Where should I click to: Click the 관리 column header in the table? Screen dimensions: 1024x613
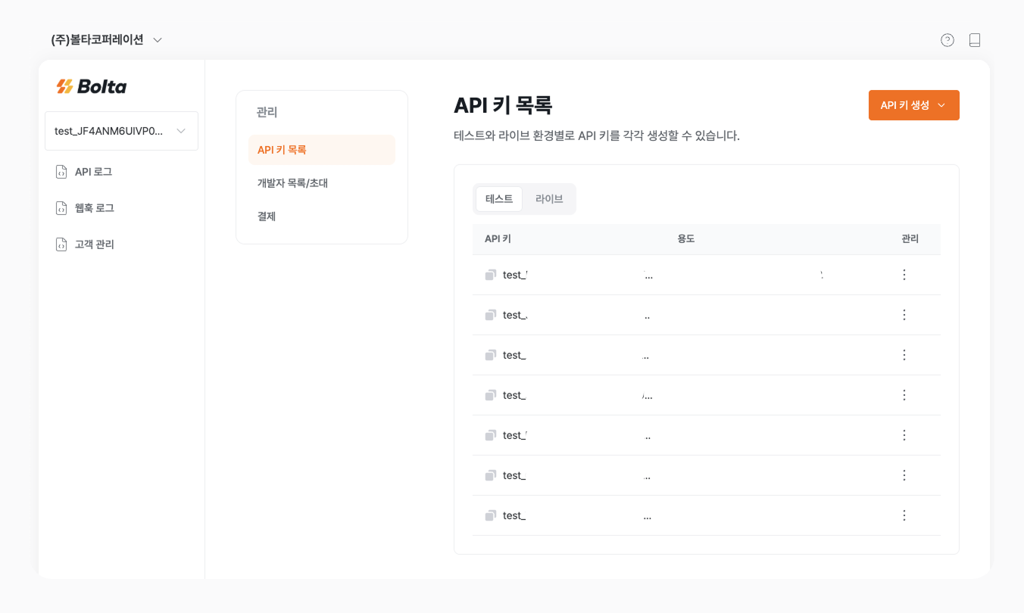pos(910,239)
